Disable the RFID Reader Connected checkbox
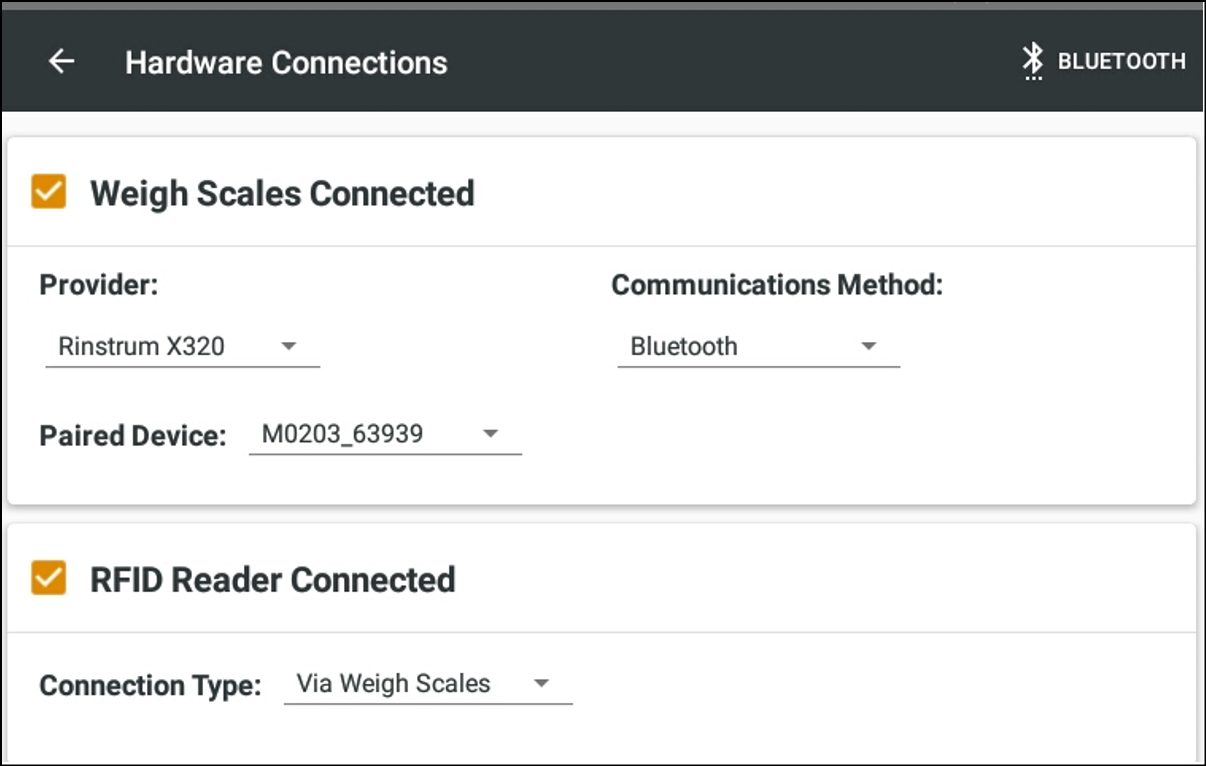 coord(49,579)
